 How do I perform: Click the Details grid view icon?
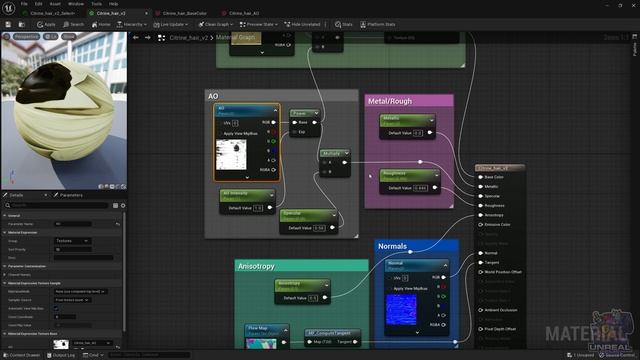pyautogui.click(x=116, y=206)
